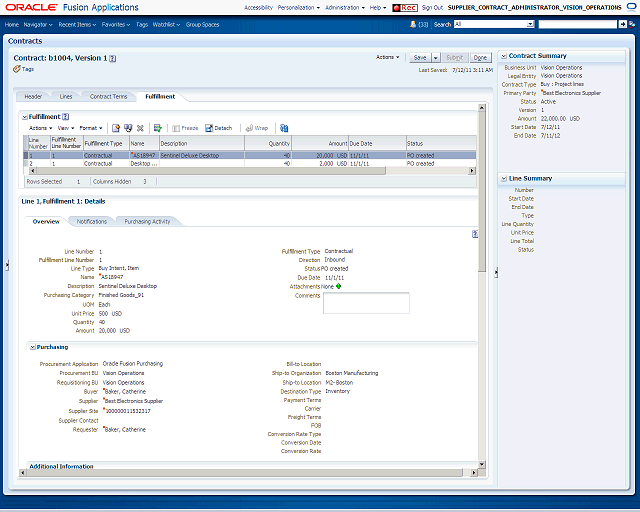The height and width of the screenshot is (512, 640).
Task: Collapse the Line Summary panel
Action: [x=504, y=178]
